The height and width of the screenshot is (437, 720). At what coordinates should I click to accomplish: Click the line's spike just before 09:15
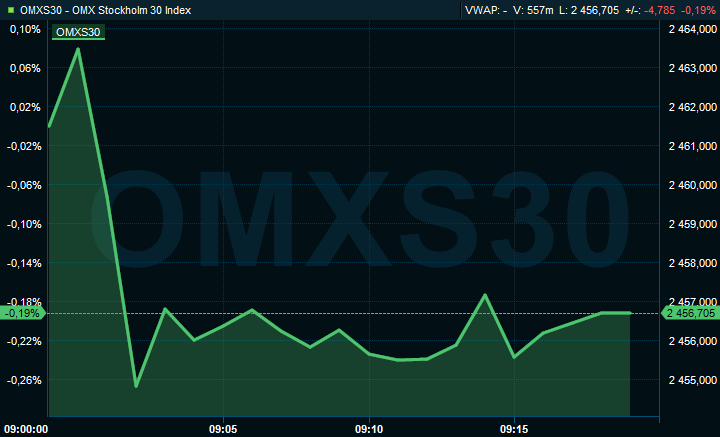coord(485,295)
